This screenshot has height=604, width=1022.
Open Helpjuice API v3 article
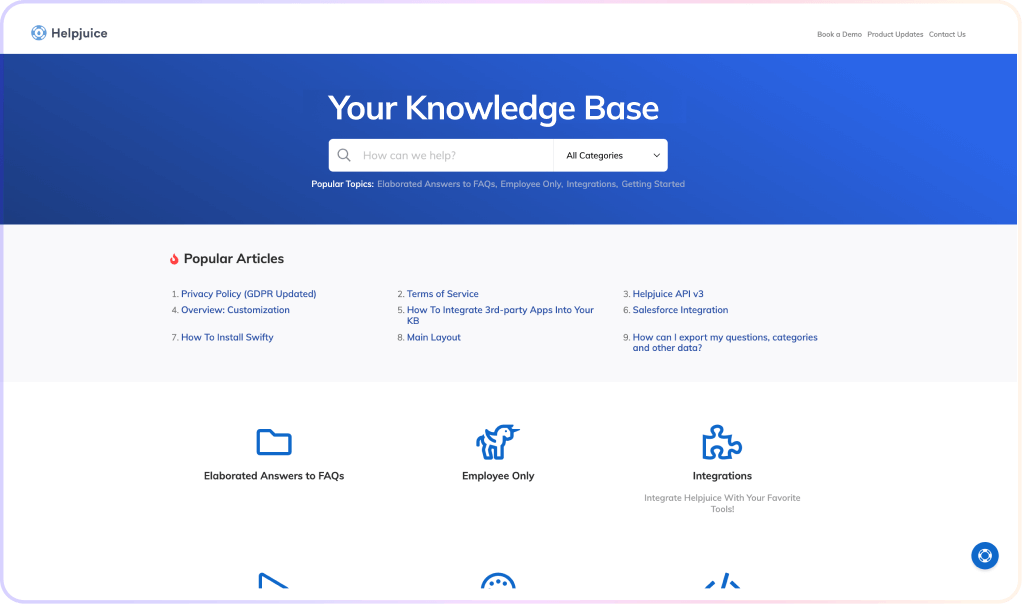(x=668, y=294)
